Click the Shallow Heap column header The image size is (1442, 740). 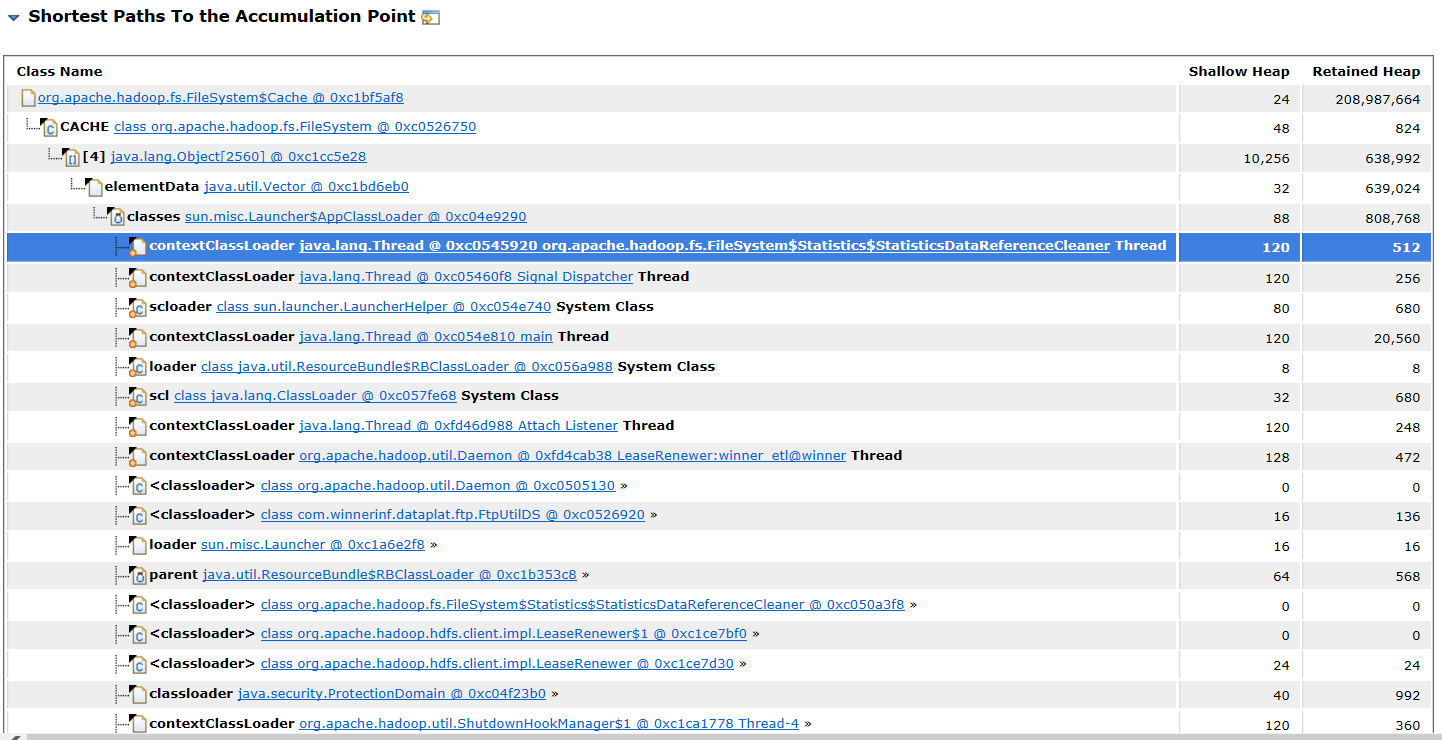(1239, 71)
